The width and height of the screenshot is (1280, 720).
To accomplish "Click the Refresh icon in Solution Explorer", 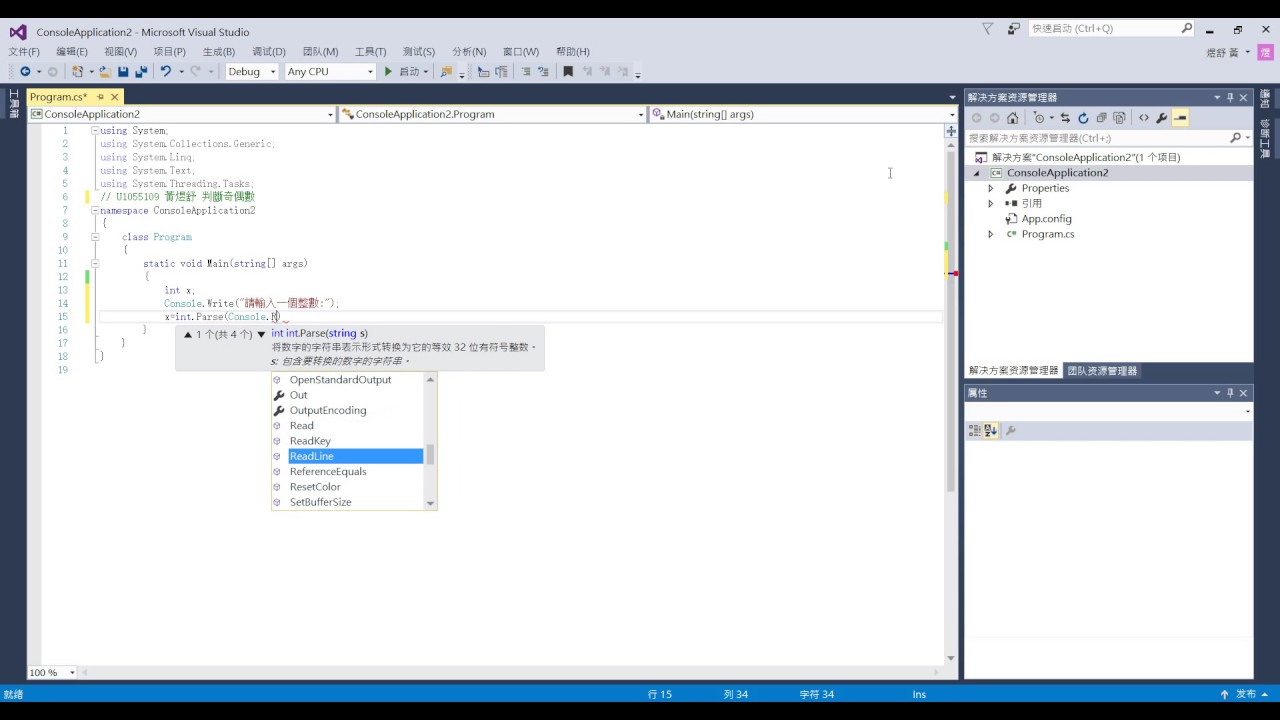I will [1083, 118].
